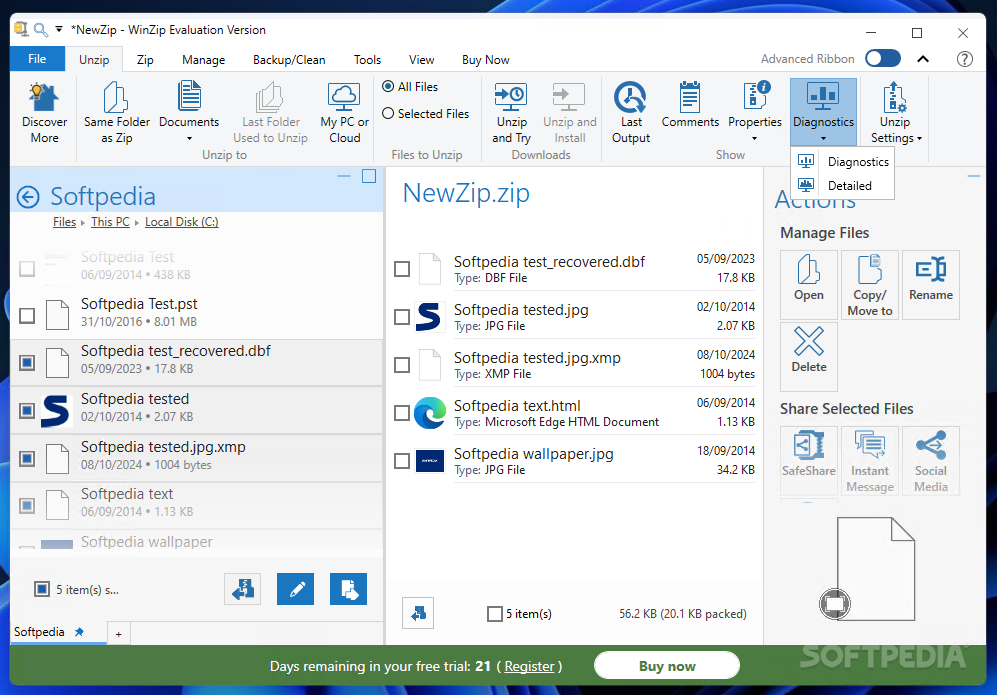This screenshot has height=695, width=997.
Task: Tick the 5 item(s) select-all checkbox in zip pane
Action: click(495, 614)
